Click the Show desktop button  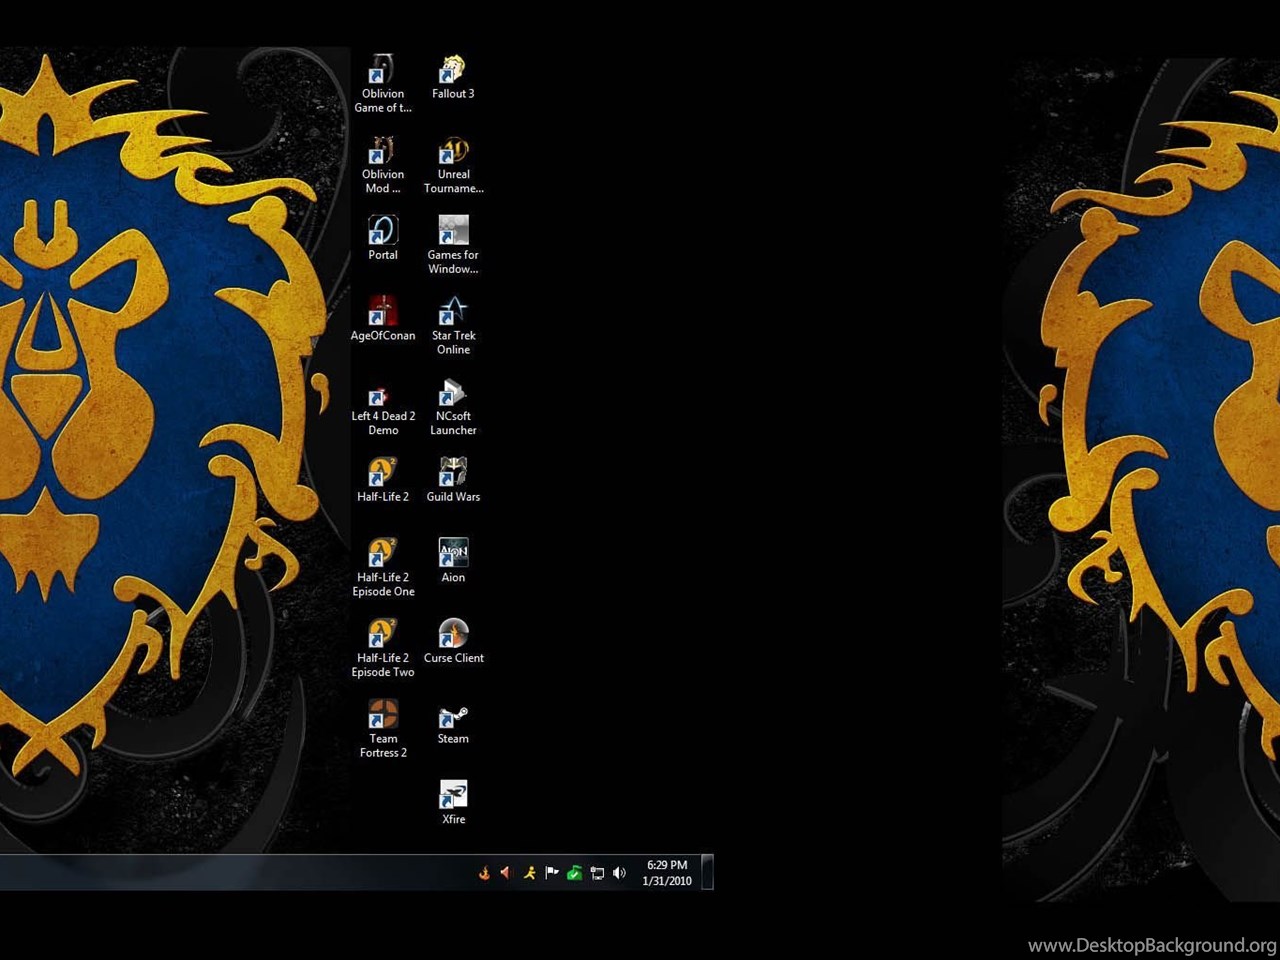click(x=707, y=872)
